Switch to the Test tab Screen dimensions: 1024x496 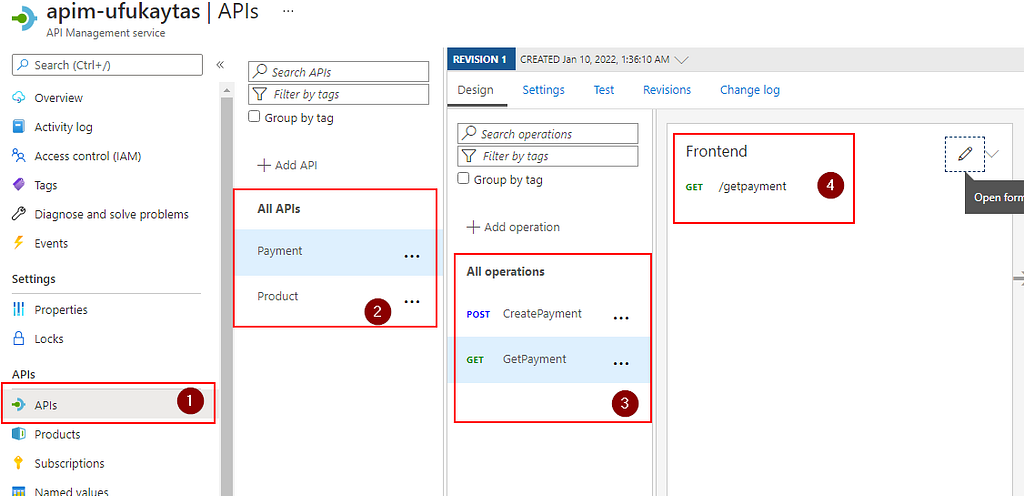(x=604, y=90)
